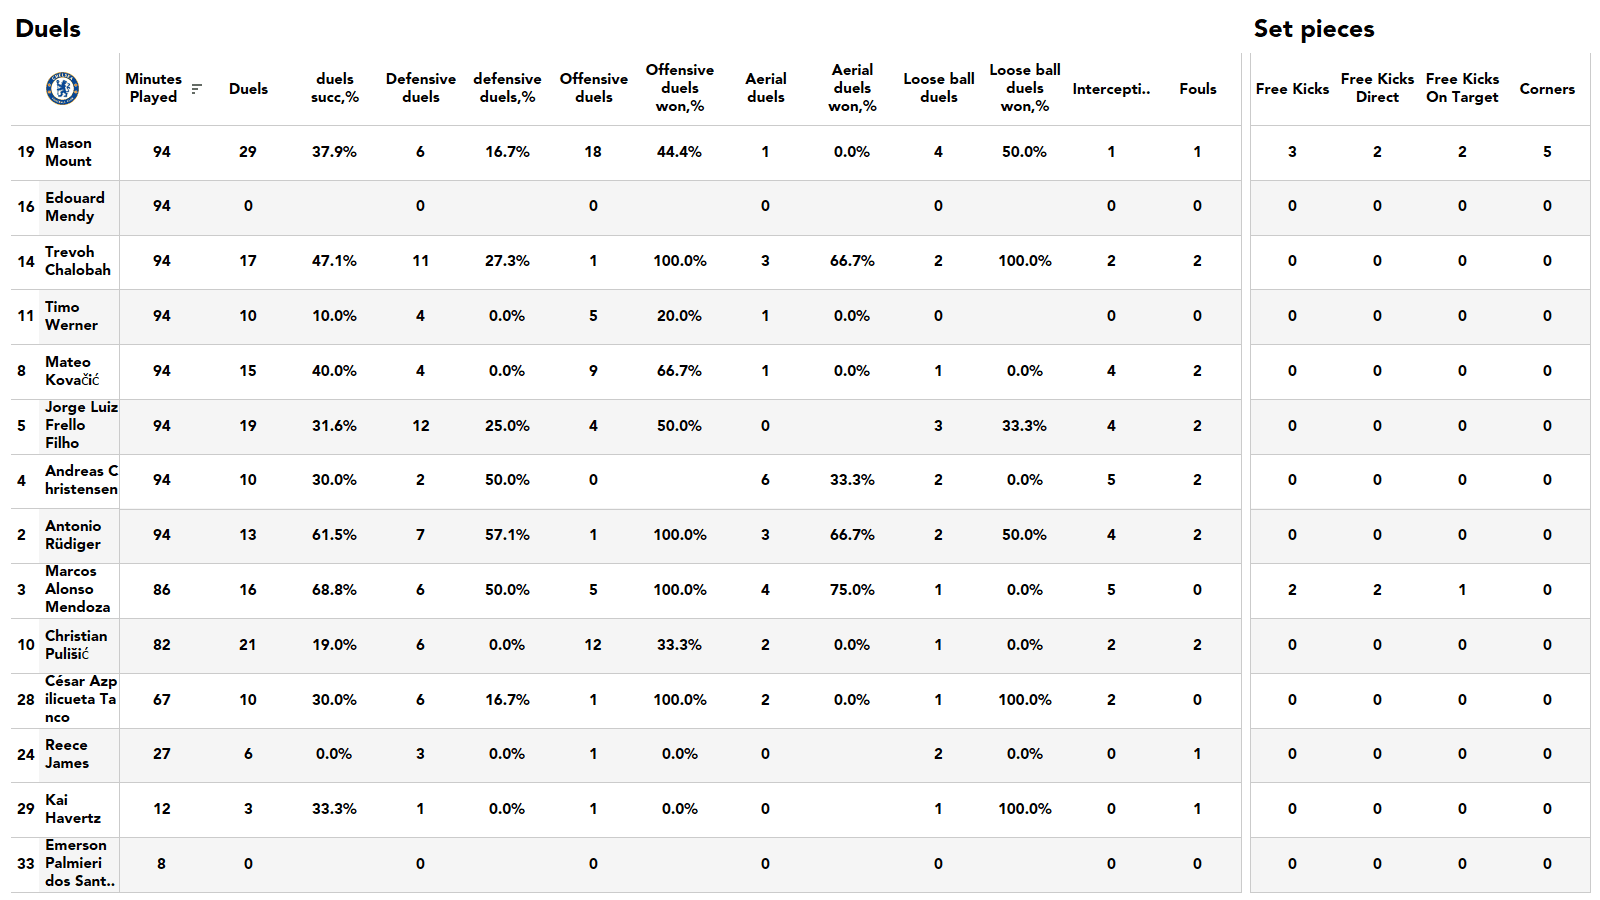The image size is (1600, 900).
Task: Select Offensive duels won,% header
Action: point(680,88)
